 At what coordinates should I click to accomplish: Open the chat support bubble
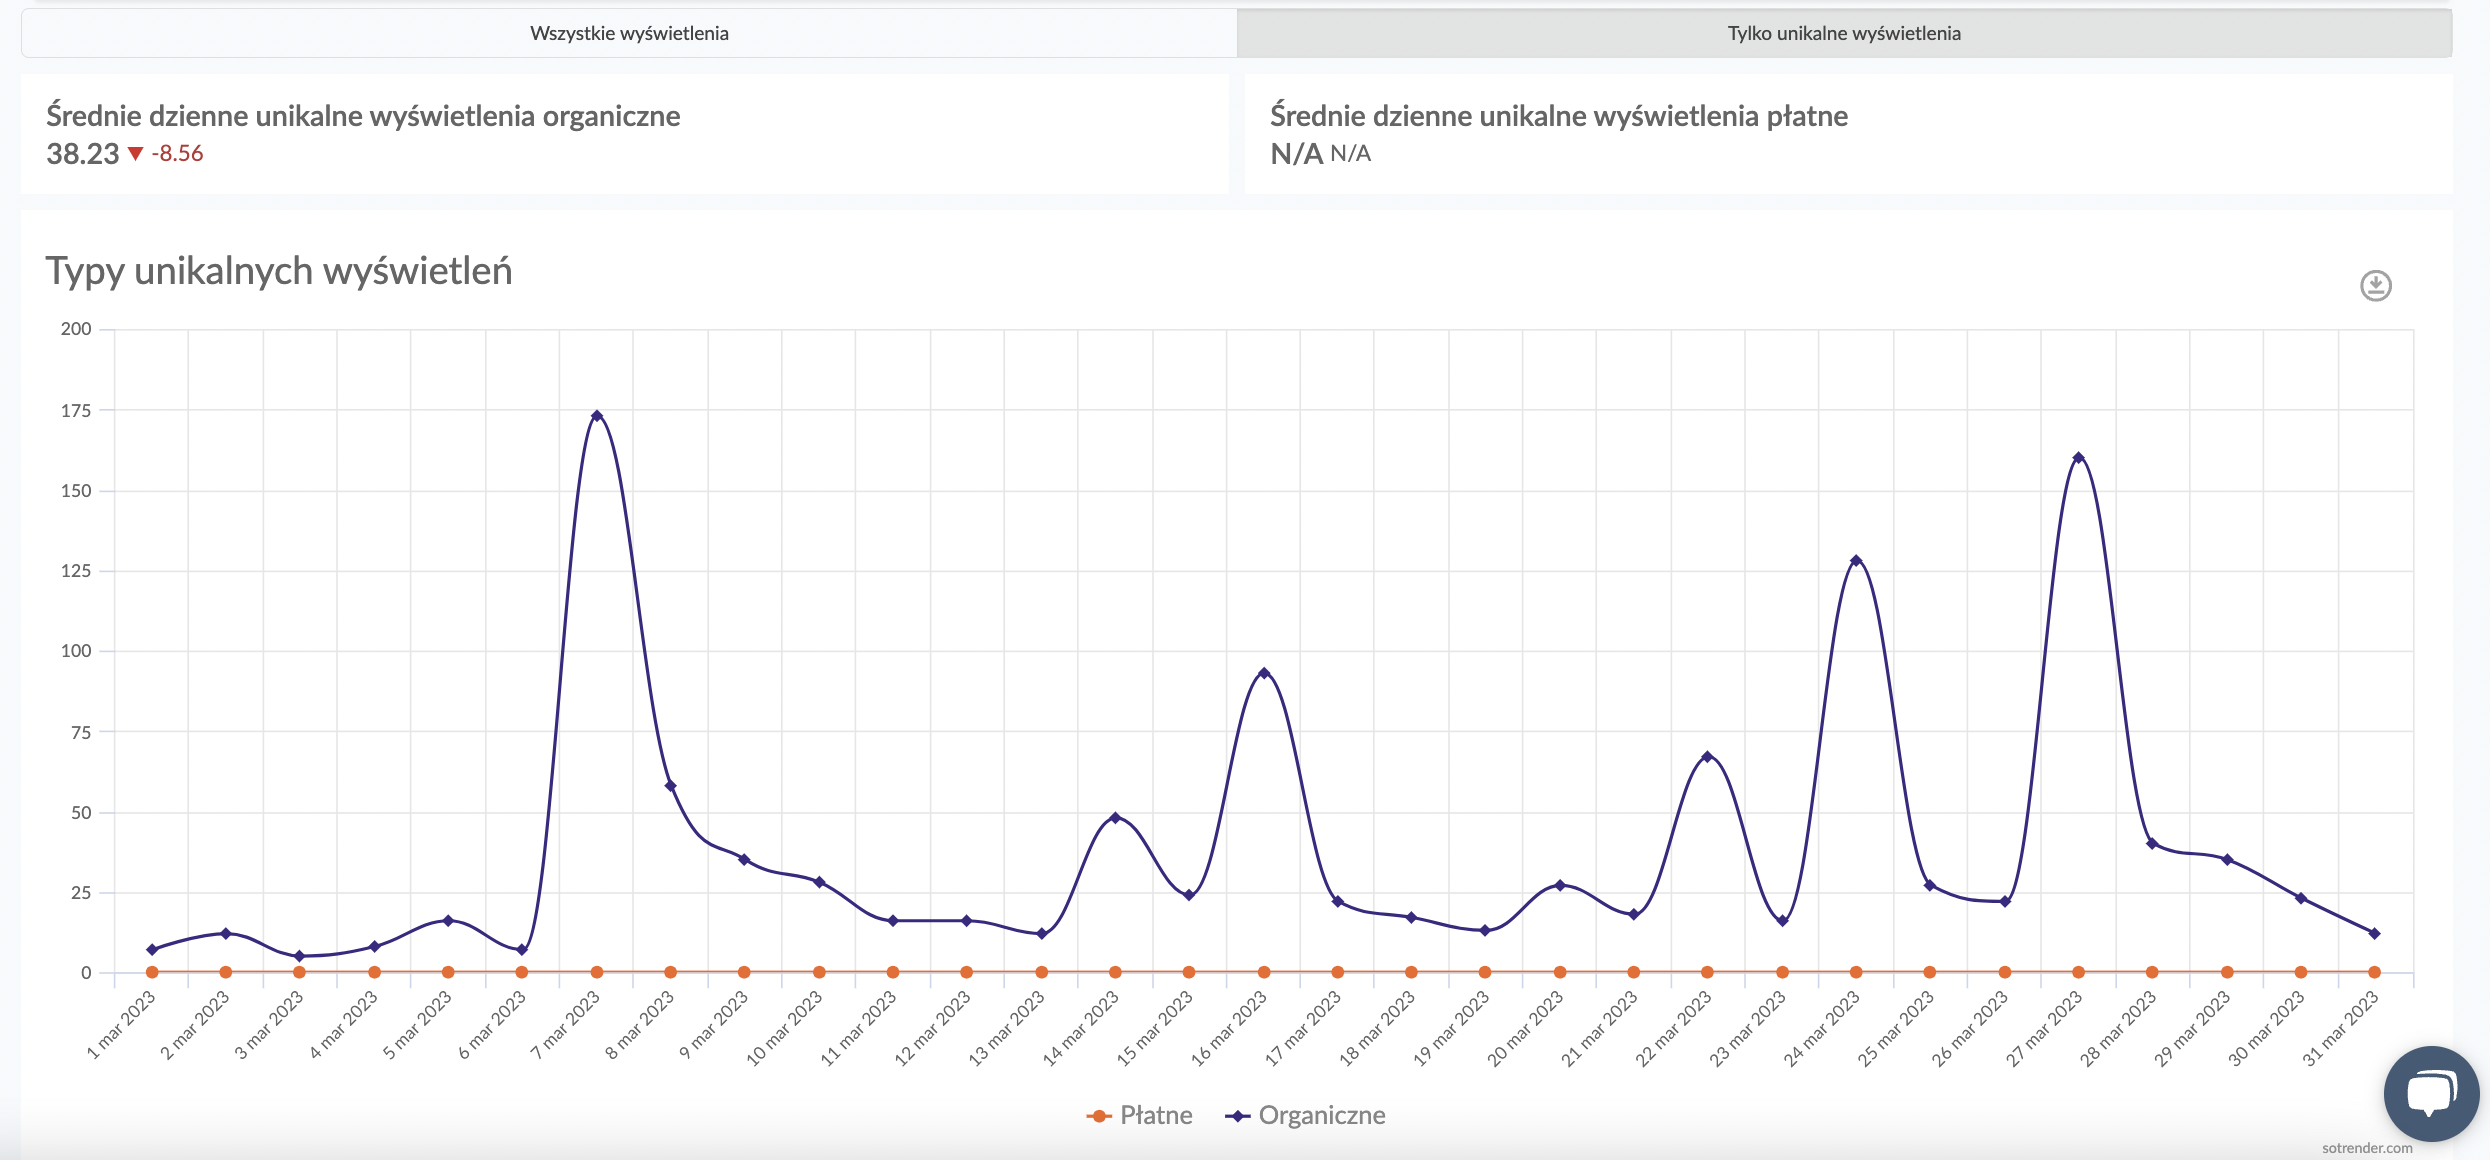2430,1093
